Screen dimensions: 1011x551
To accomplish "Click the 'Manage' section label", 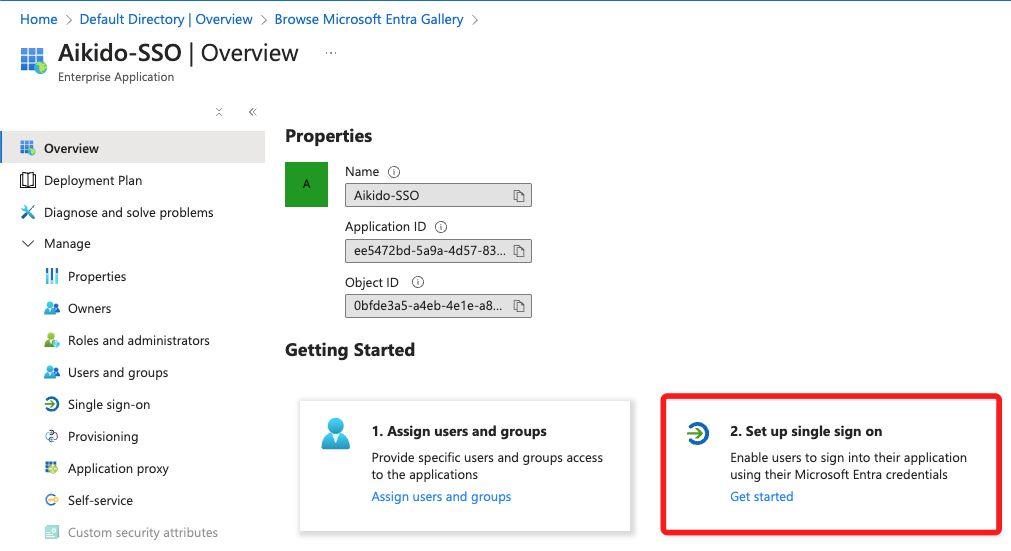I will click(x=67, y=244).
